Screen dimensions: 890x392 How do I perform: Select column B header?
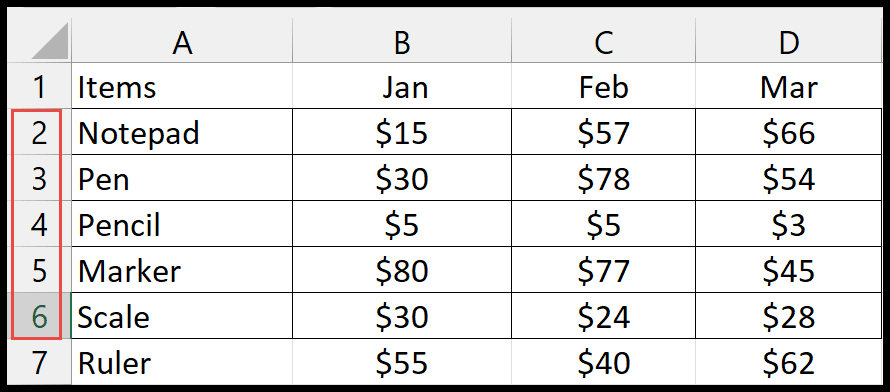pyautogui.click(x=402, y=41)
